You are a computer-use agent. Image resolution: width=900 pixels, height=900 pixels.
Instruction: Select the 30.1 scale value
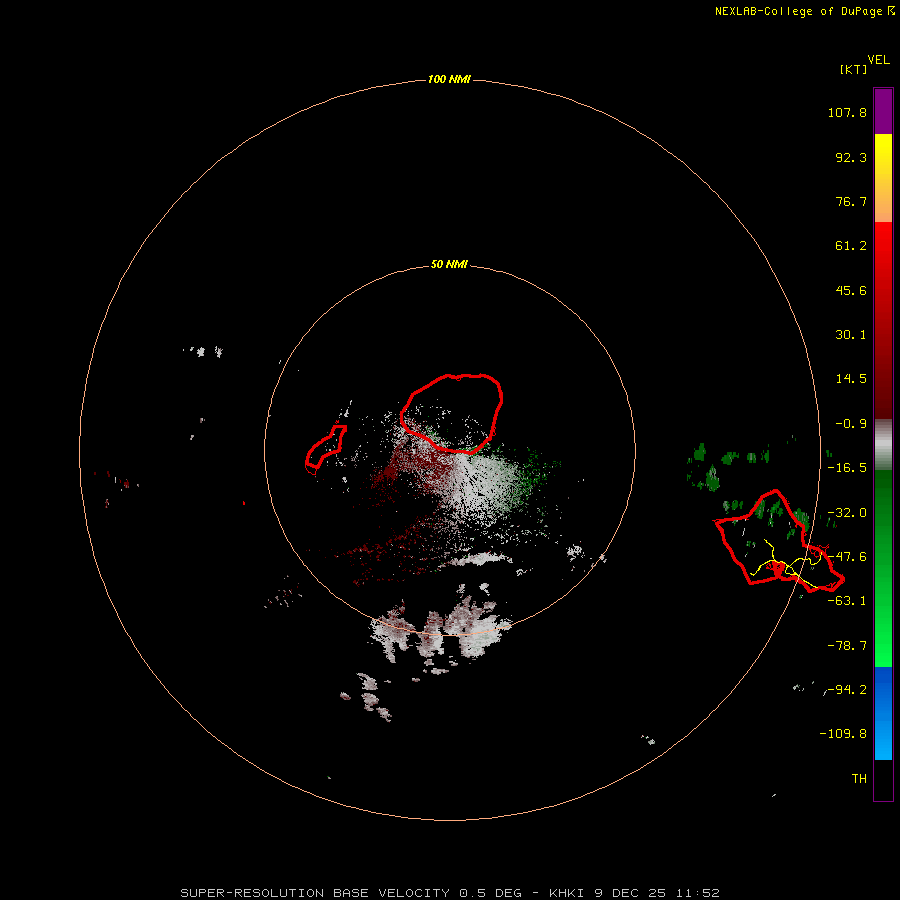pyautogui.click(x=851, y=335)
